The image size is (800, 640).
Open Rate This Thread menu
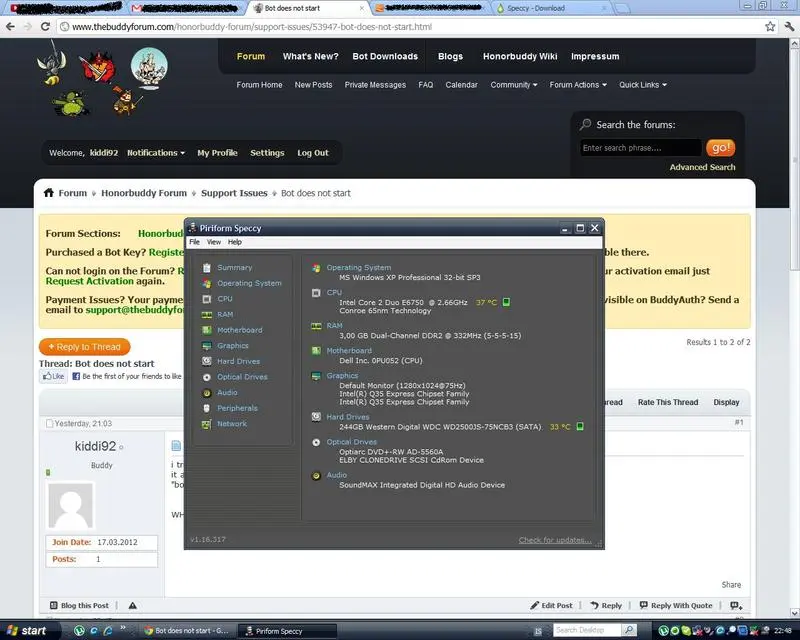click(x=668, y=402)
